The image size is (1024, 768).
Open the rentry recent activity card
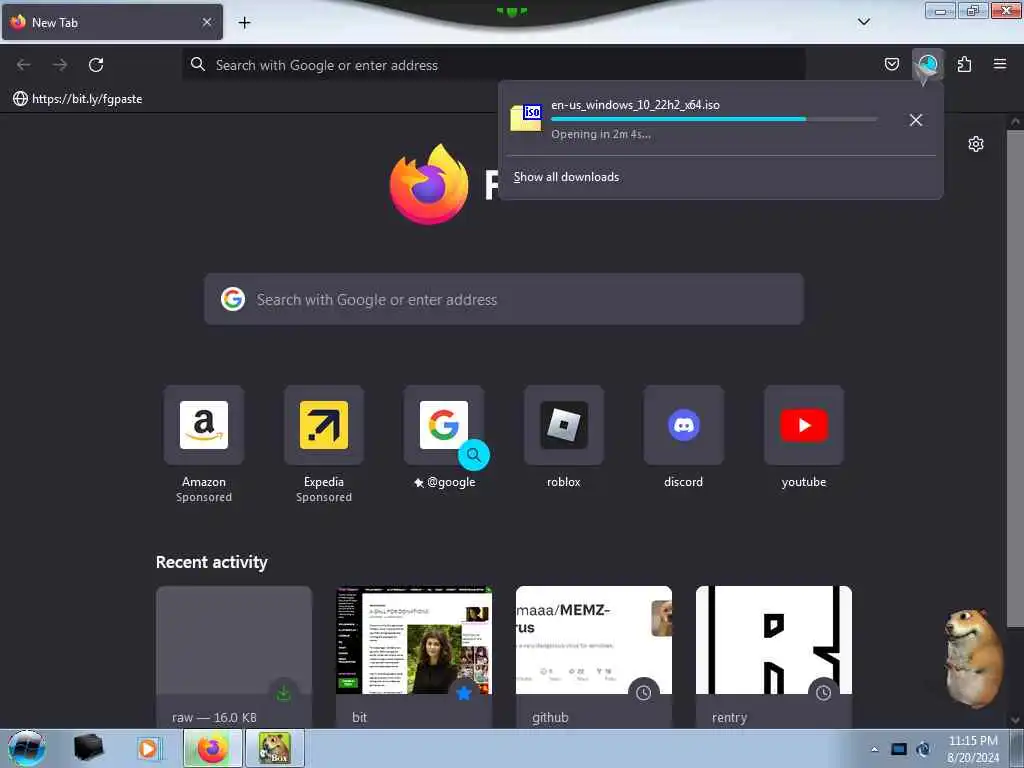774,657
